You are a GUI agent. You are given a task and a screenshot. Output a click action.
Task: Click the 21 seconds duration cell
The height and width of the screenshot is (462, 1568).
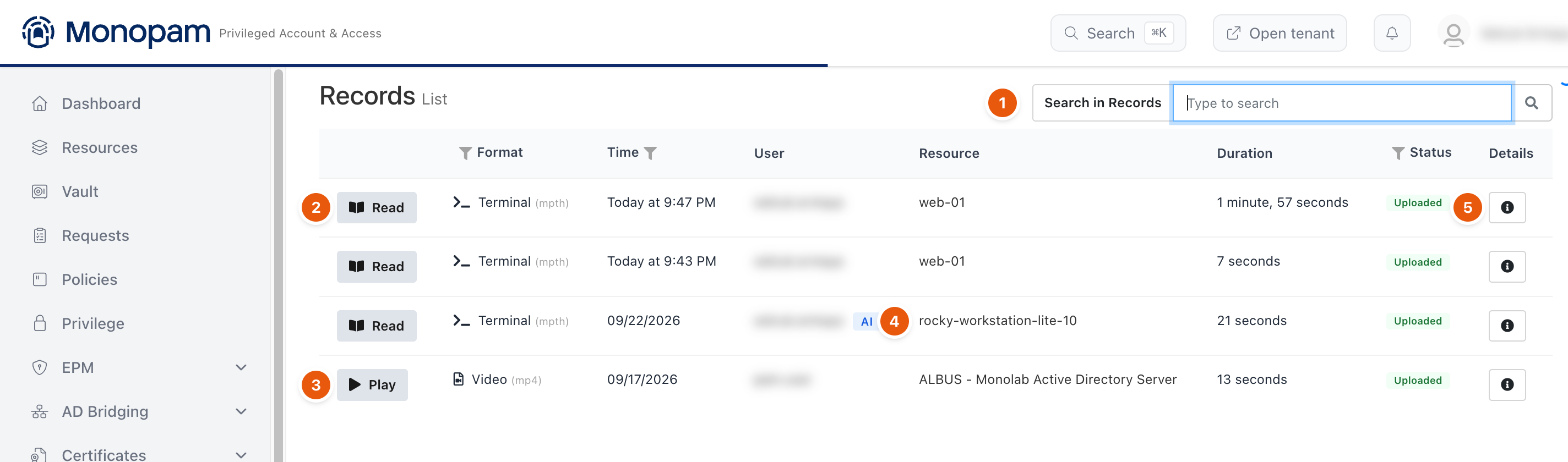pos(1252,321)
